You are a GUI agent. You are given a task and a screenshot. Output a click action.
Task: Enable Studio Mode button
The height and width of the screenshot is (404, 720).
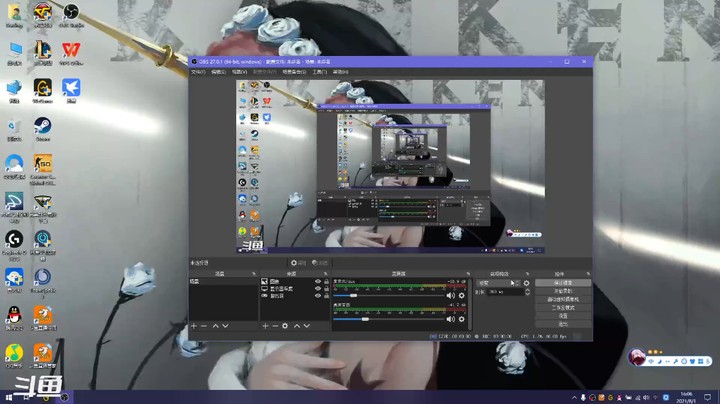(563, 308)
